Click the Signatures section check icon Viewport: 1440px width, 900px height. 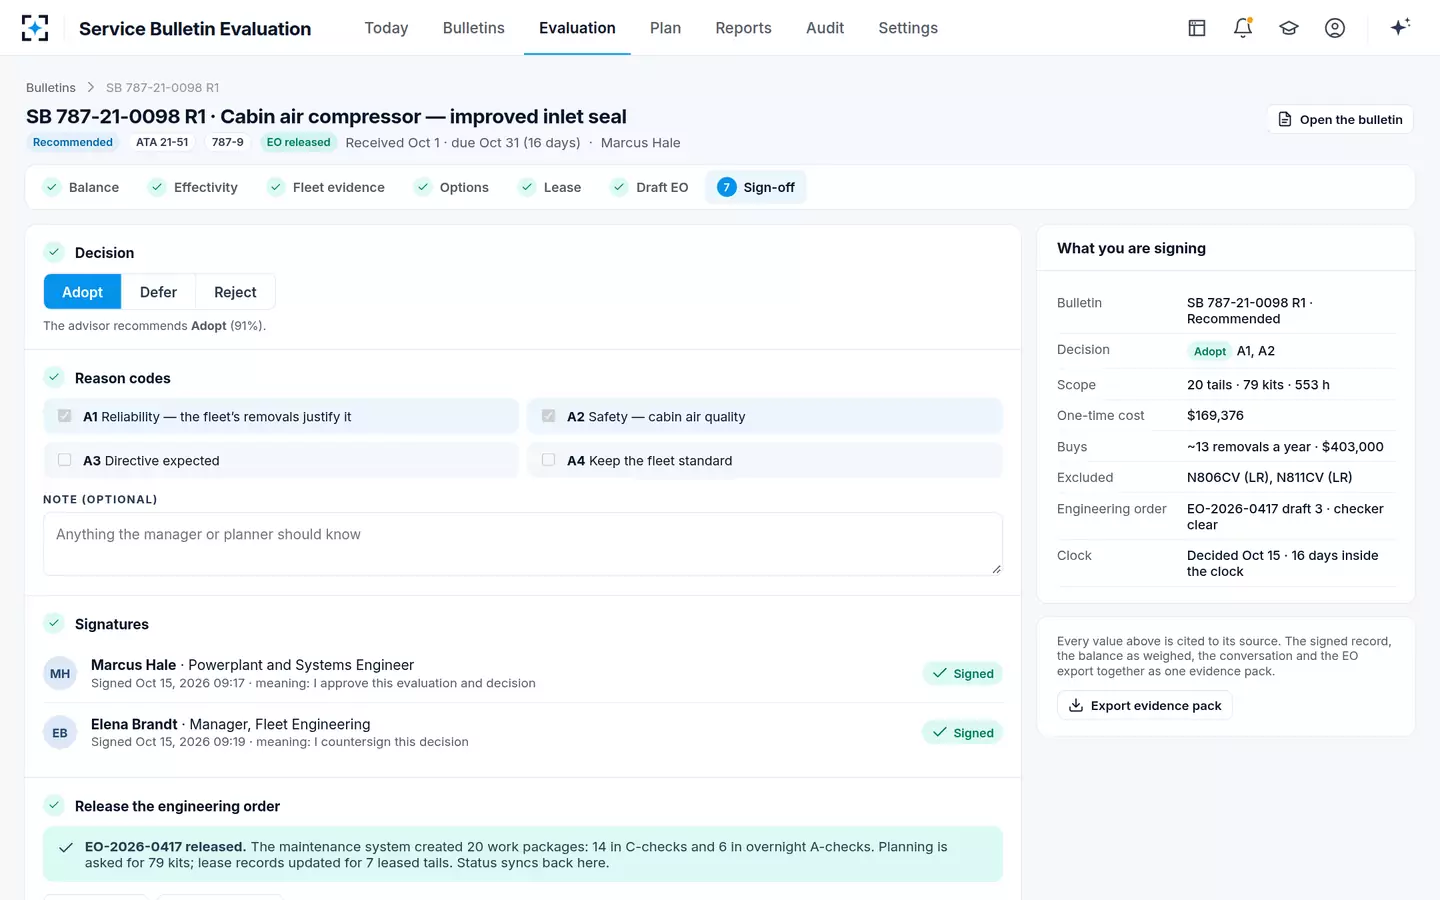[x=54, y=624]
